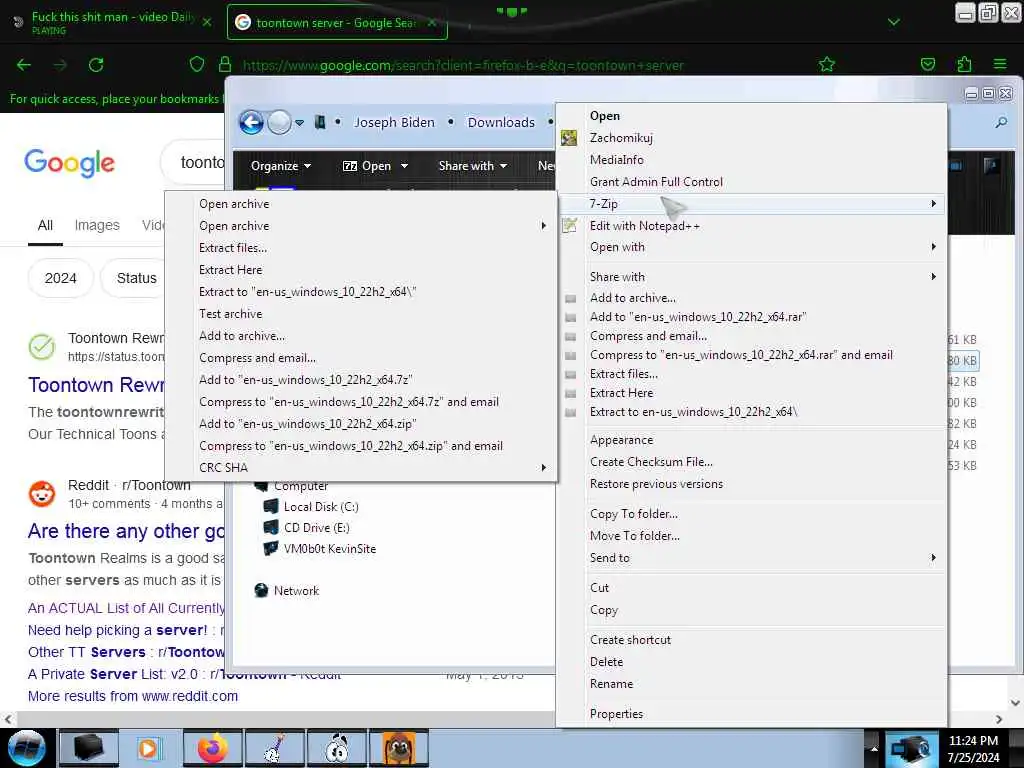
Task: Click the taskbar clock
Action: point(973,749)
